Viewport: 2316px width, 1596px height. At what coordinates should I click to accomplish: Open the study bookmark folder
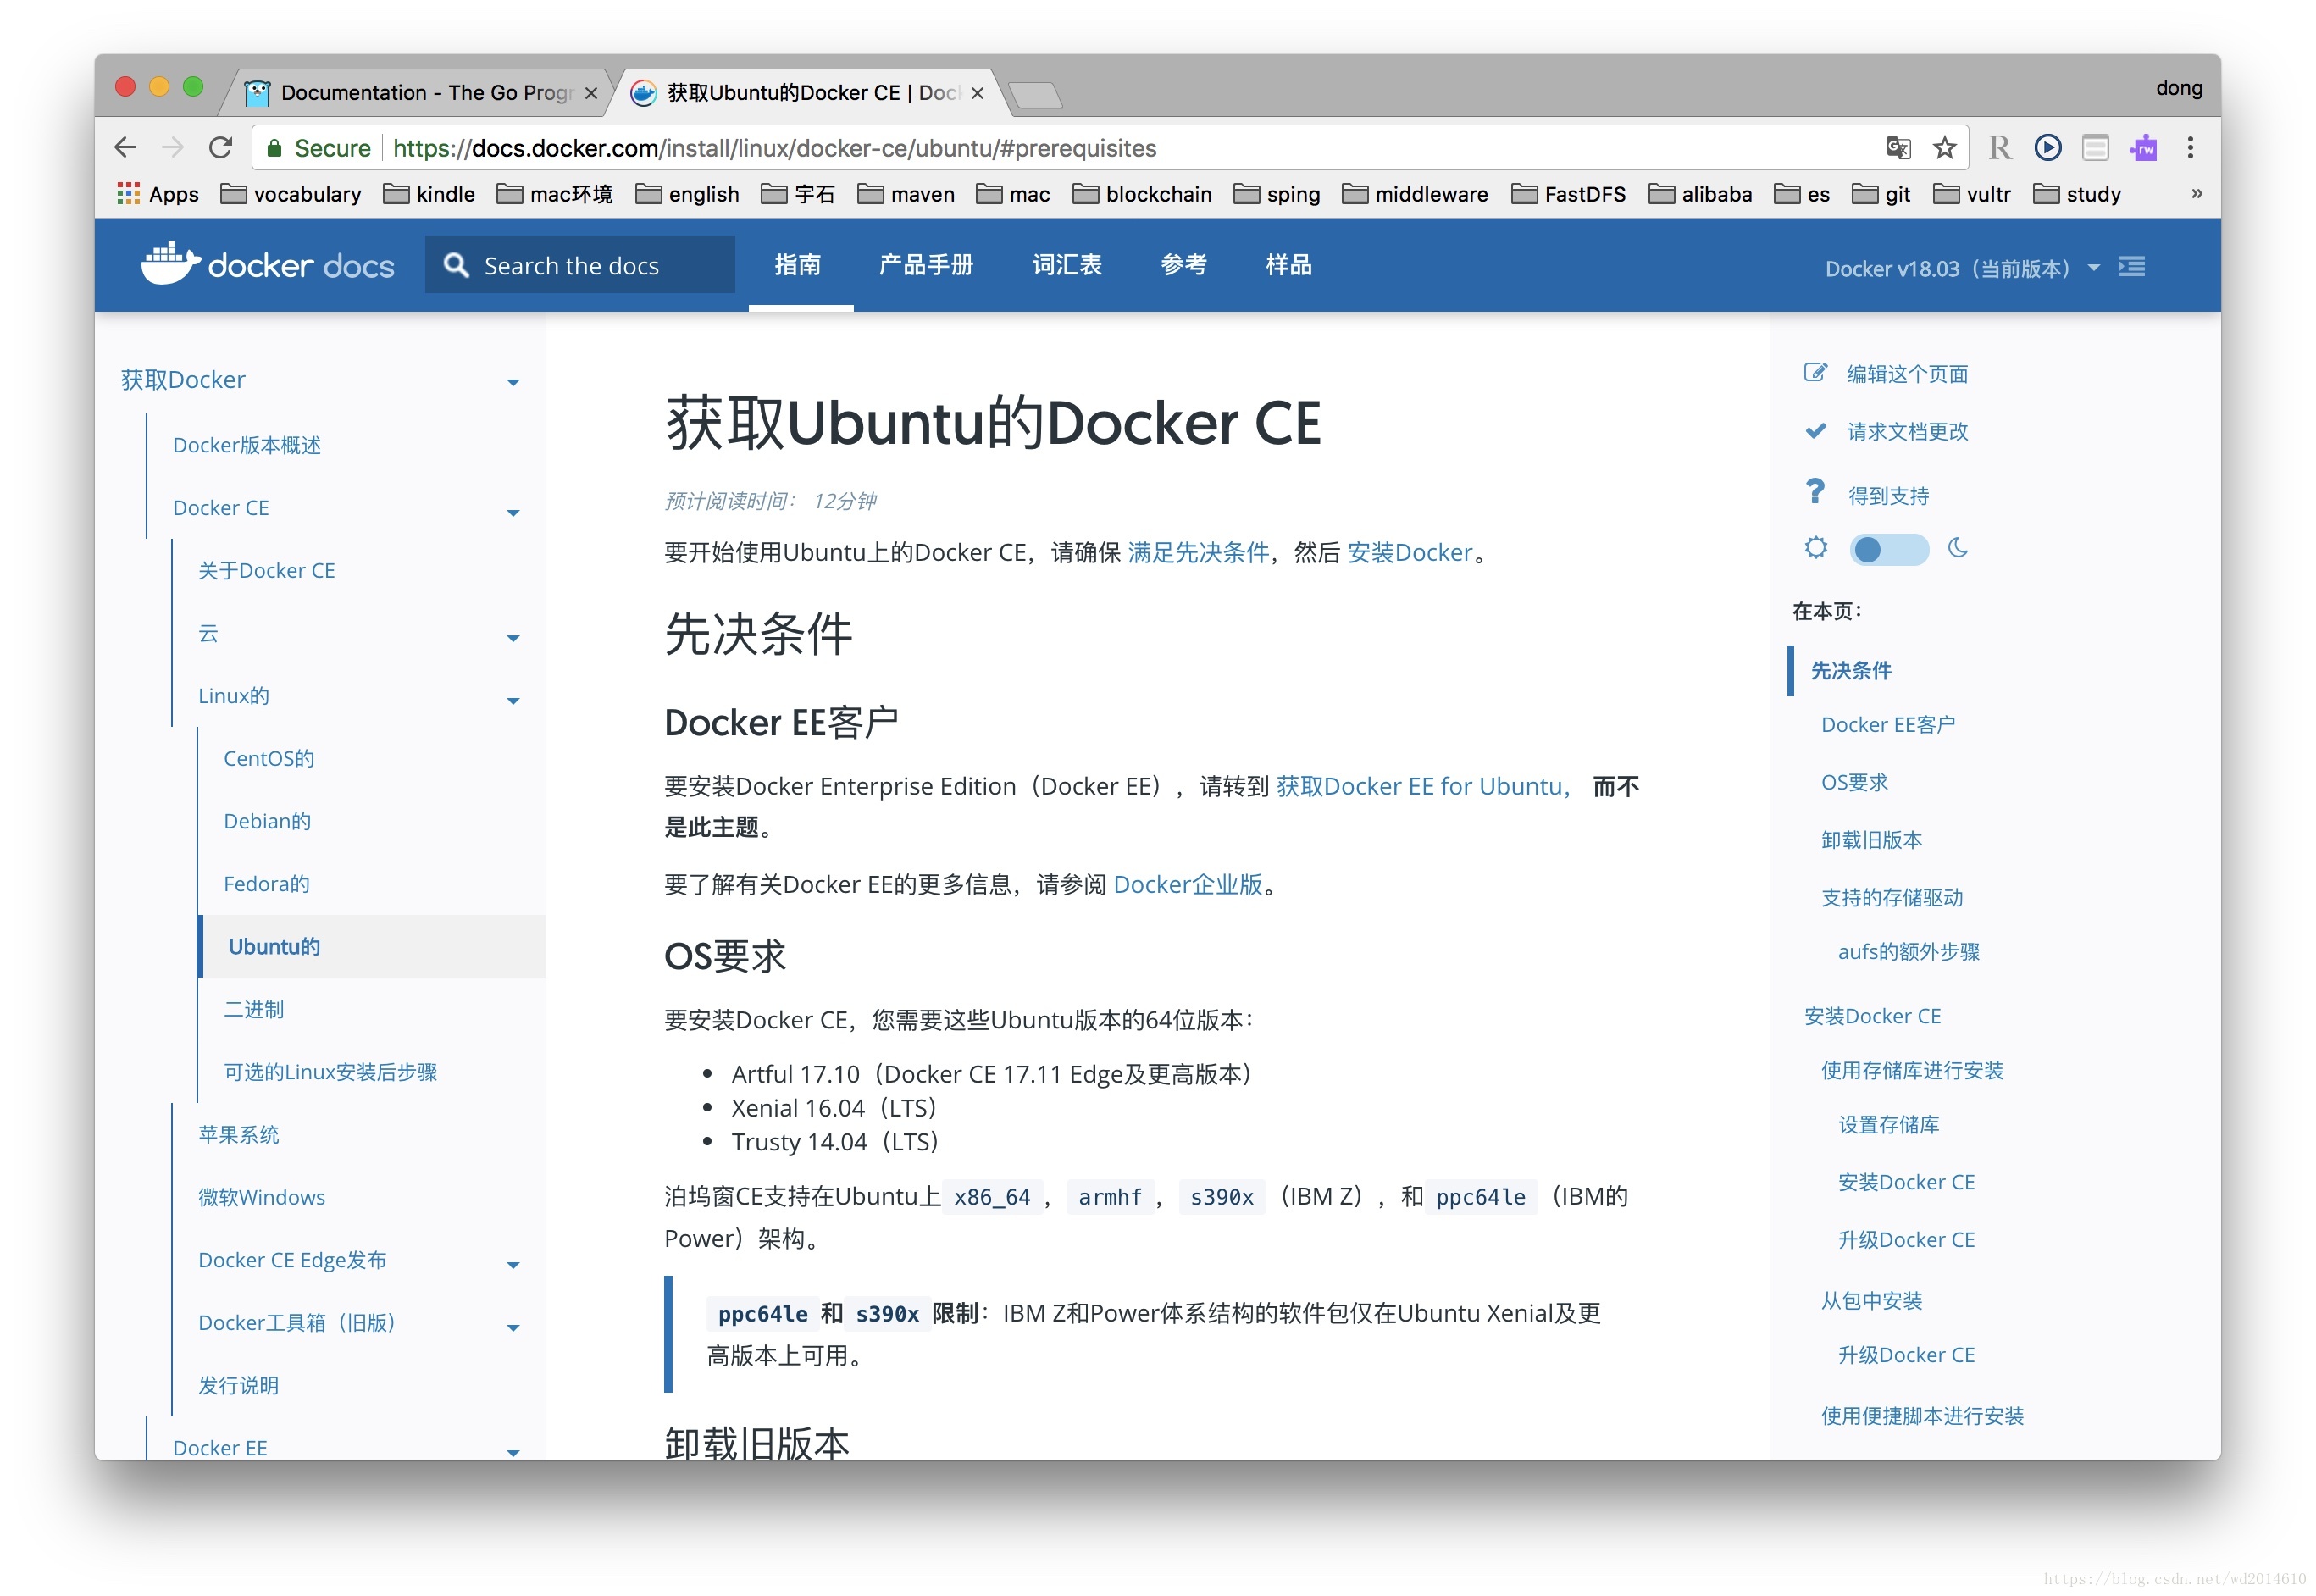pyautogui.click(x=2077, y=194)
